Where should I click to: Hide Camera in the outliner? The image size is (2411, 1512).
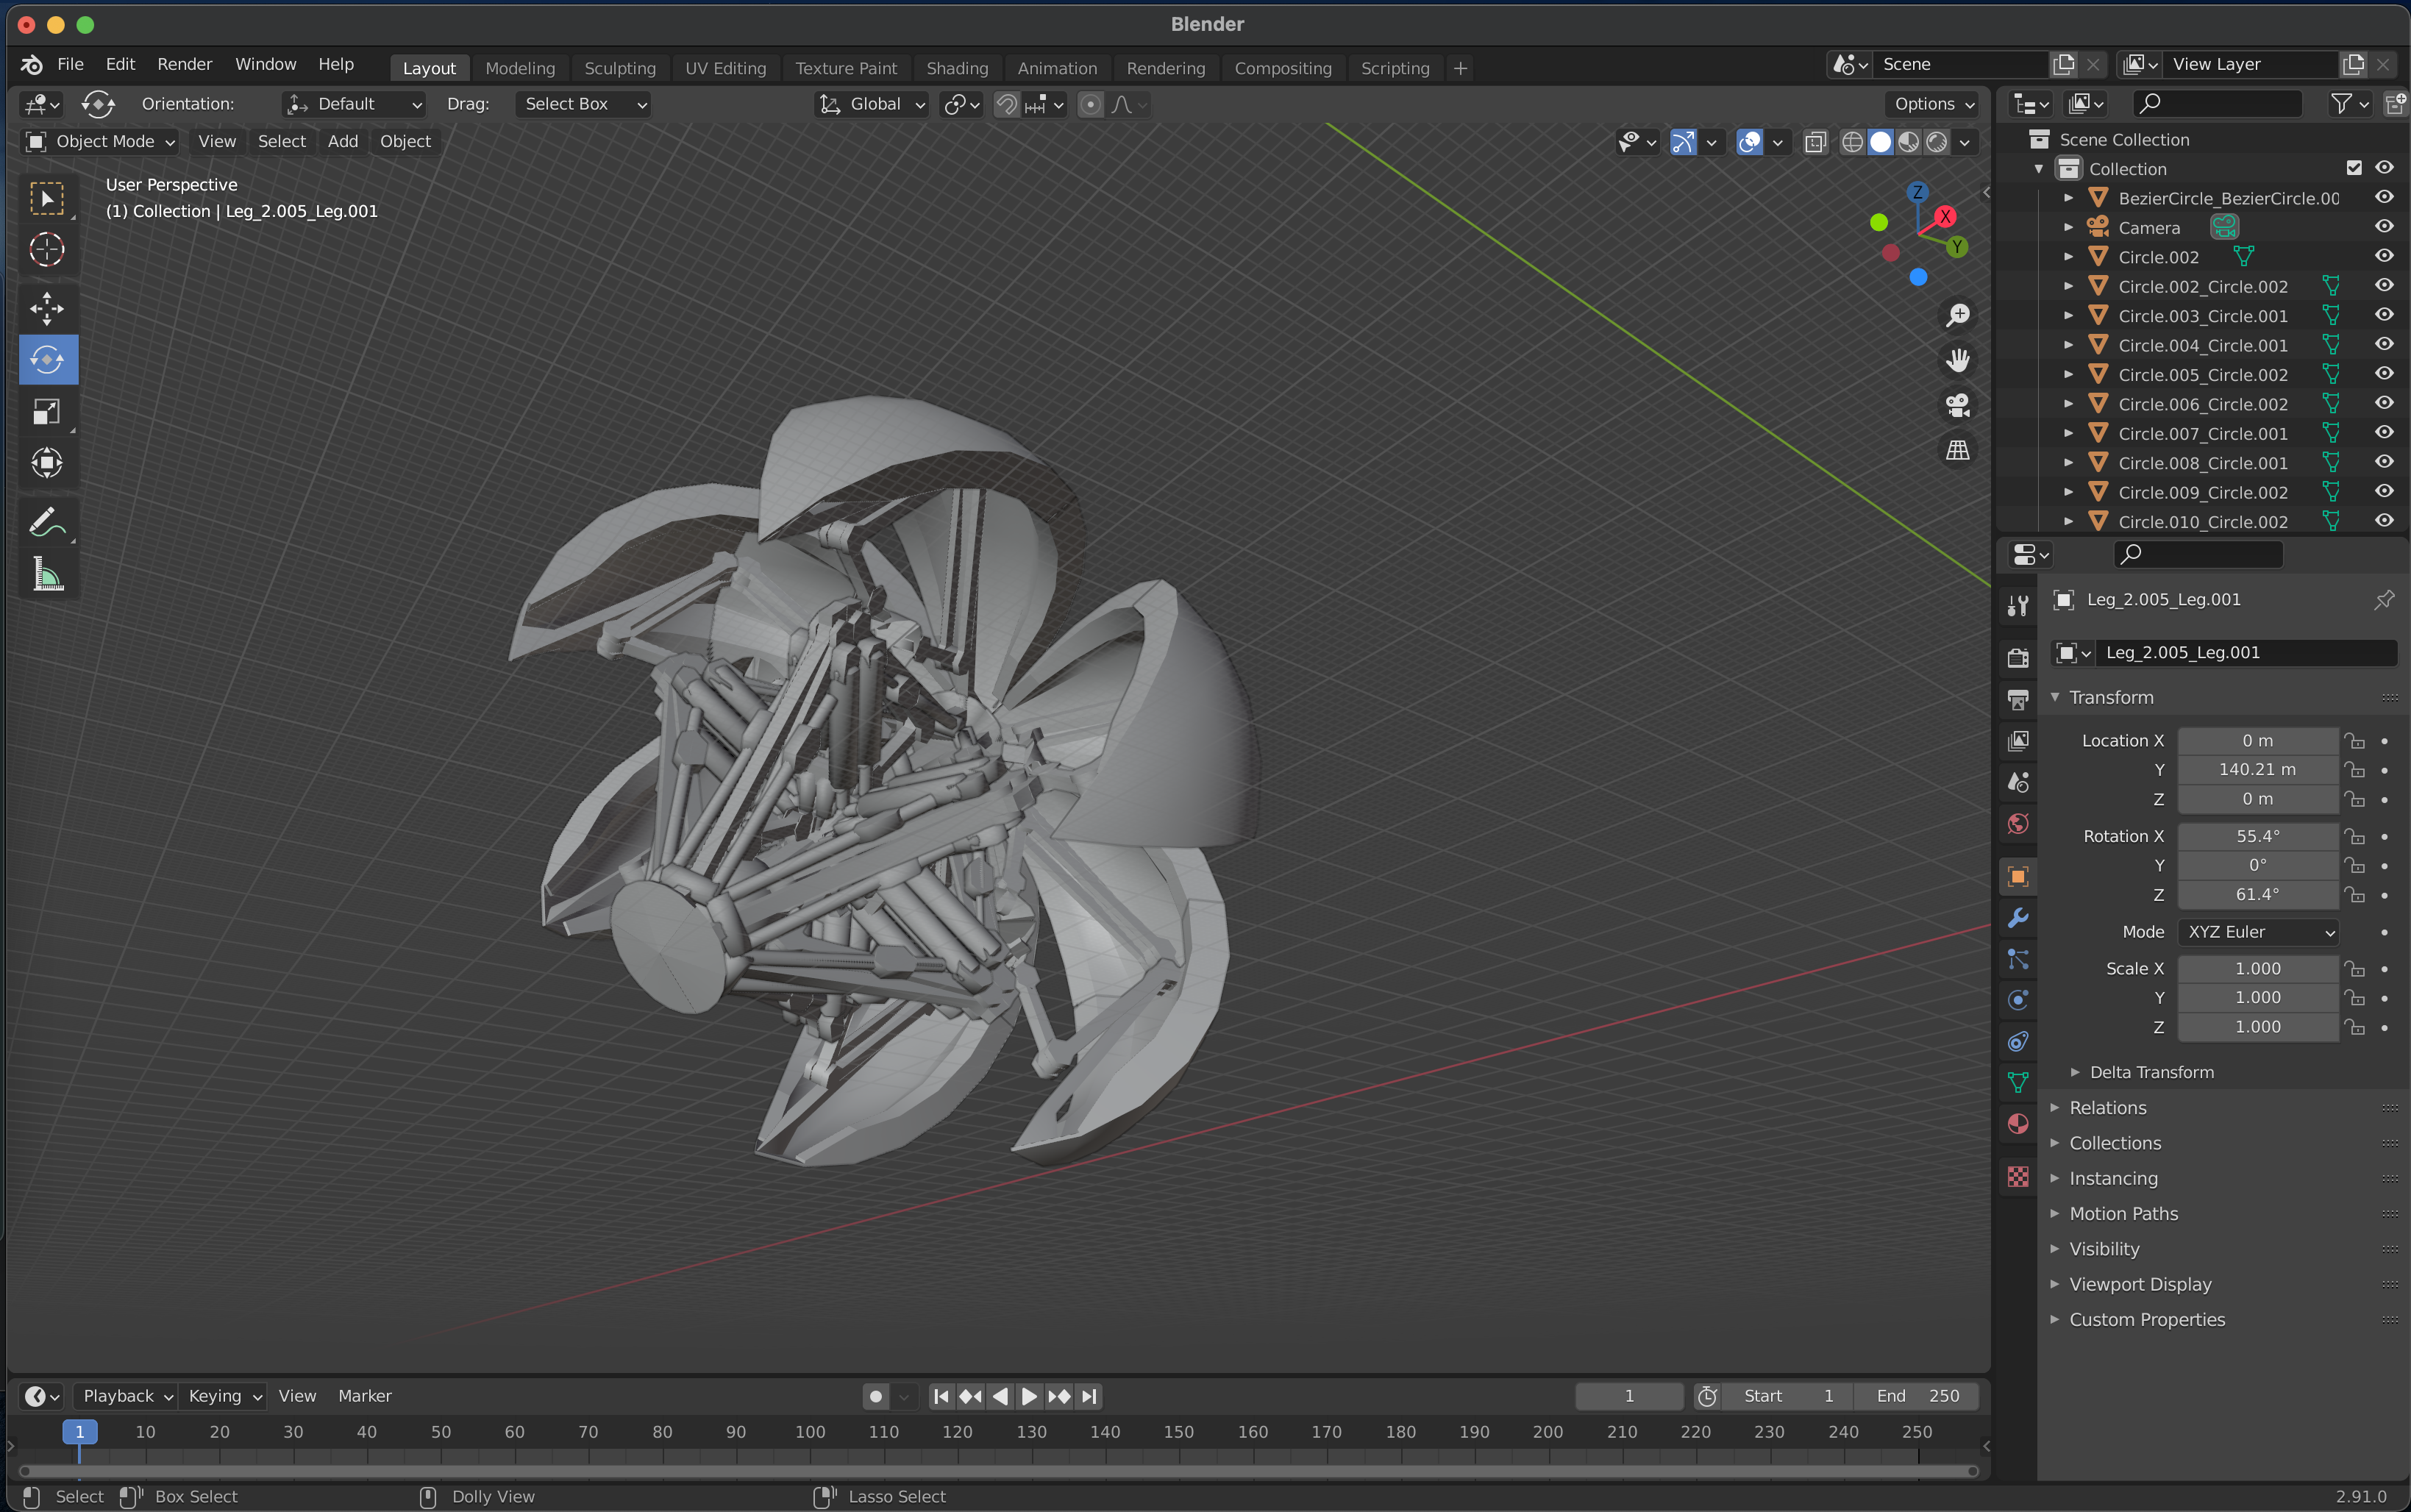2384,227
